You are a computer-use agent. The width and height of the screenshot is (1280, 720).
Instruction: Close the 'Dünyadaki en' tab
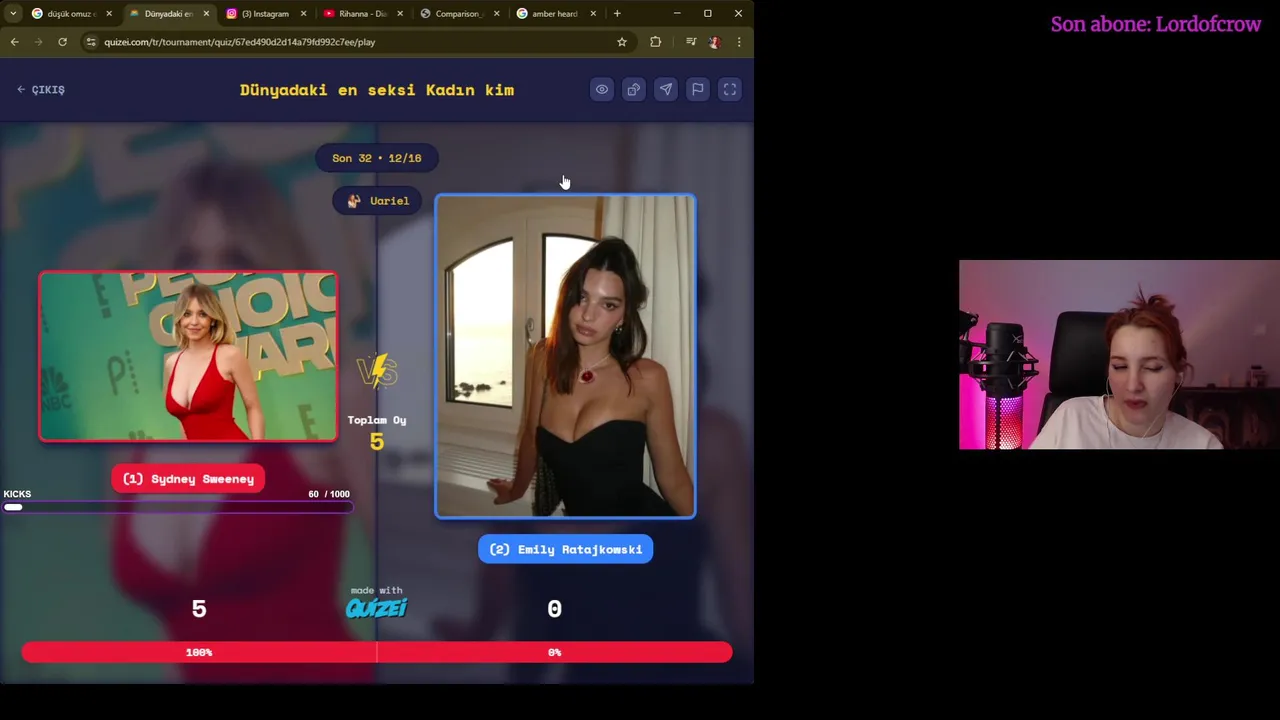coord(206,14)
